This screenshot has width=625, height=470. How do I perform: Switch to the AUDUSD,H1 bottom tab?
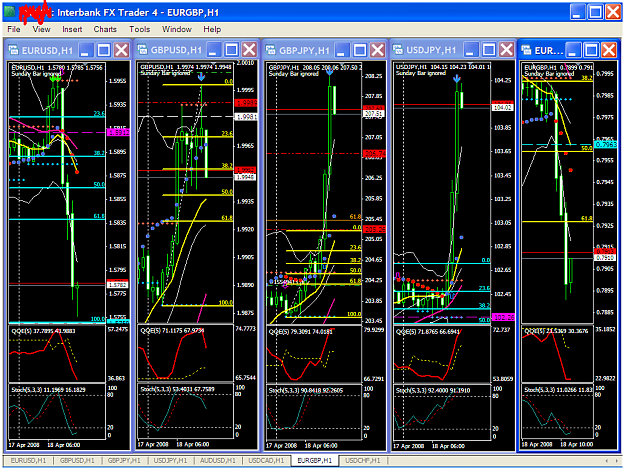[x=218, y=460]
